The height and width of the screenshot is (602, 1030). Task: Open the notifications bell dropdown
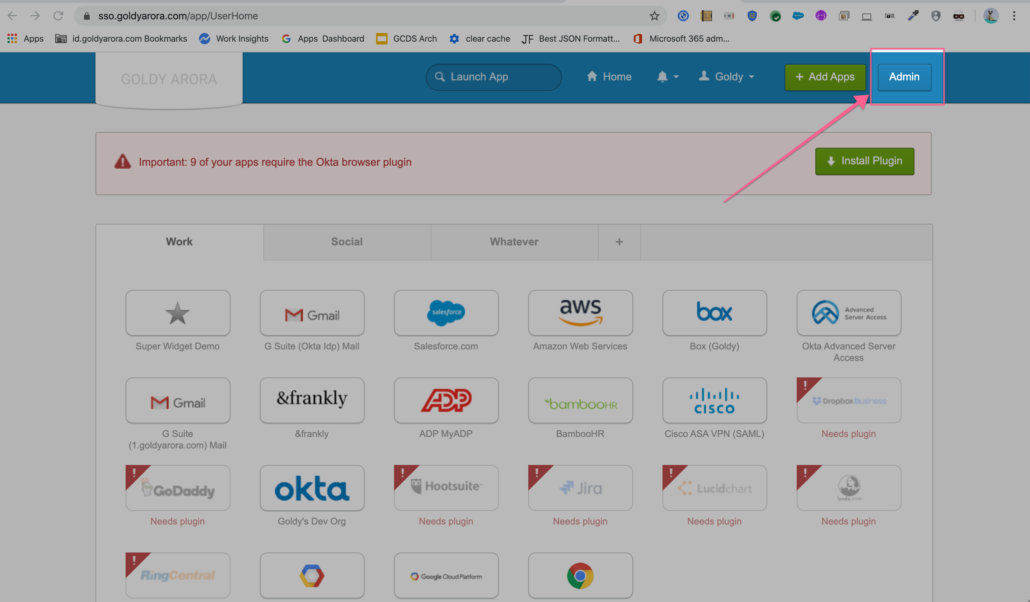667,77
